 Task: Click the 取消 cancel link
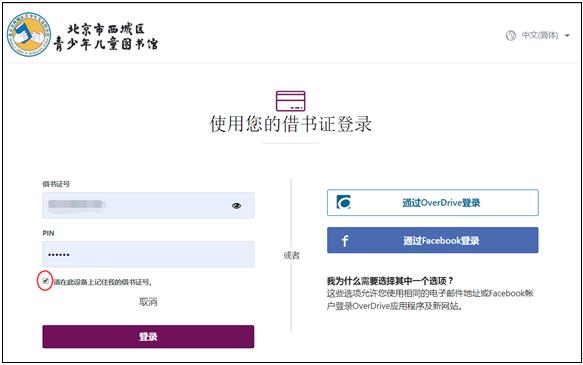(x=148, y=302)
